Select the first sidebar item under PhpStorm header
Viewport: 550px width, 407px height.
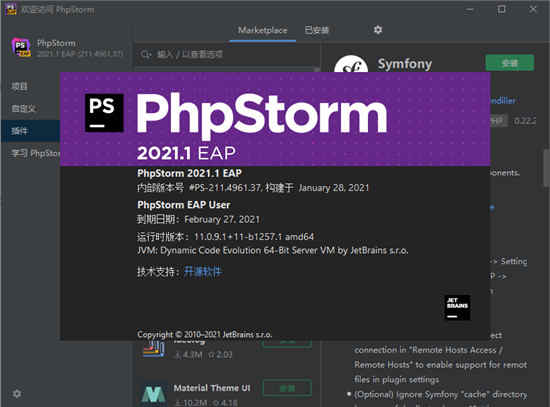[20, 86]
